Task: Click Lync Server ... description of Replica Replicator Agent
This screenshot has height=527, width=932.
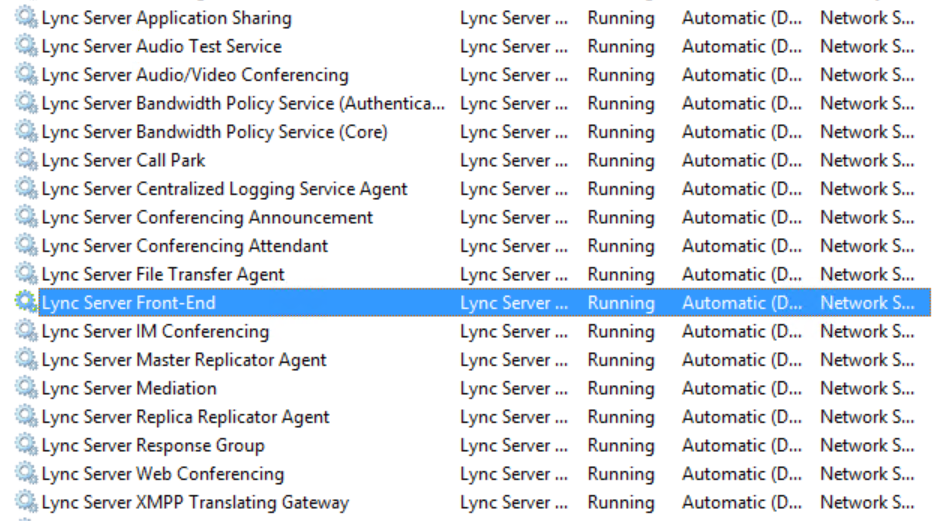Action: (x=514, y=418)
